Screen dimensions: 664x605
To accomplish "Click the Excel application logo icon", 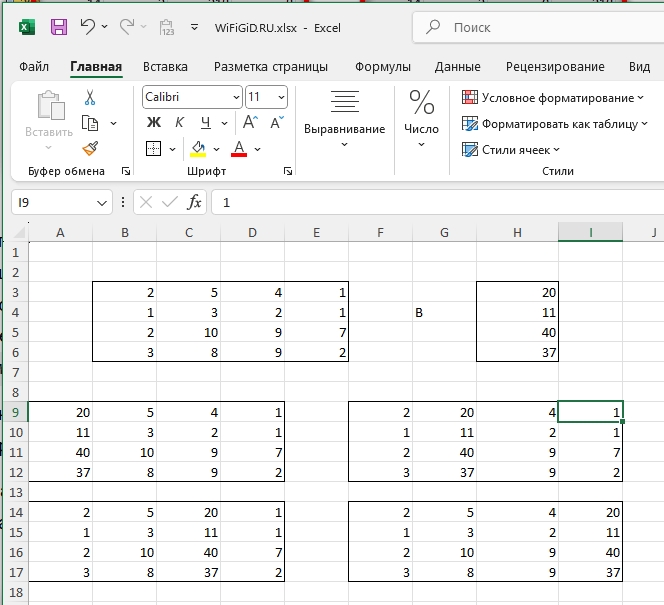I will (x=27, y=28).
